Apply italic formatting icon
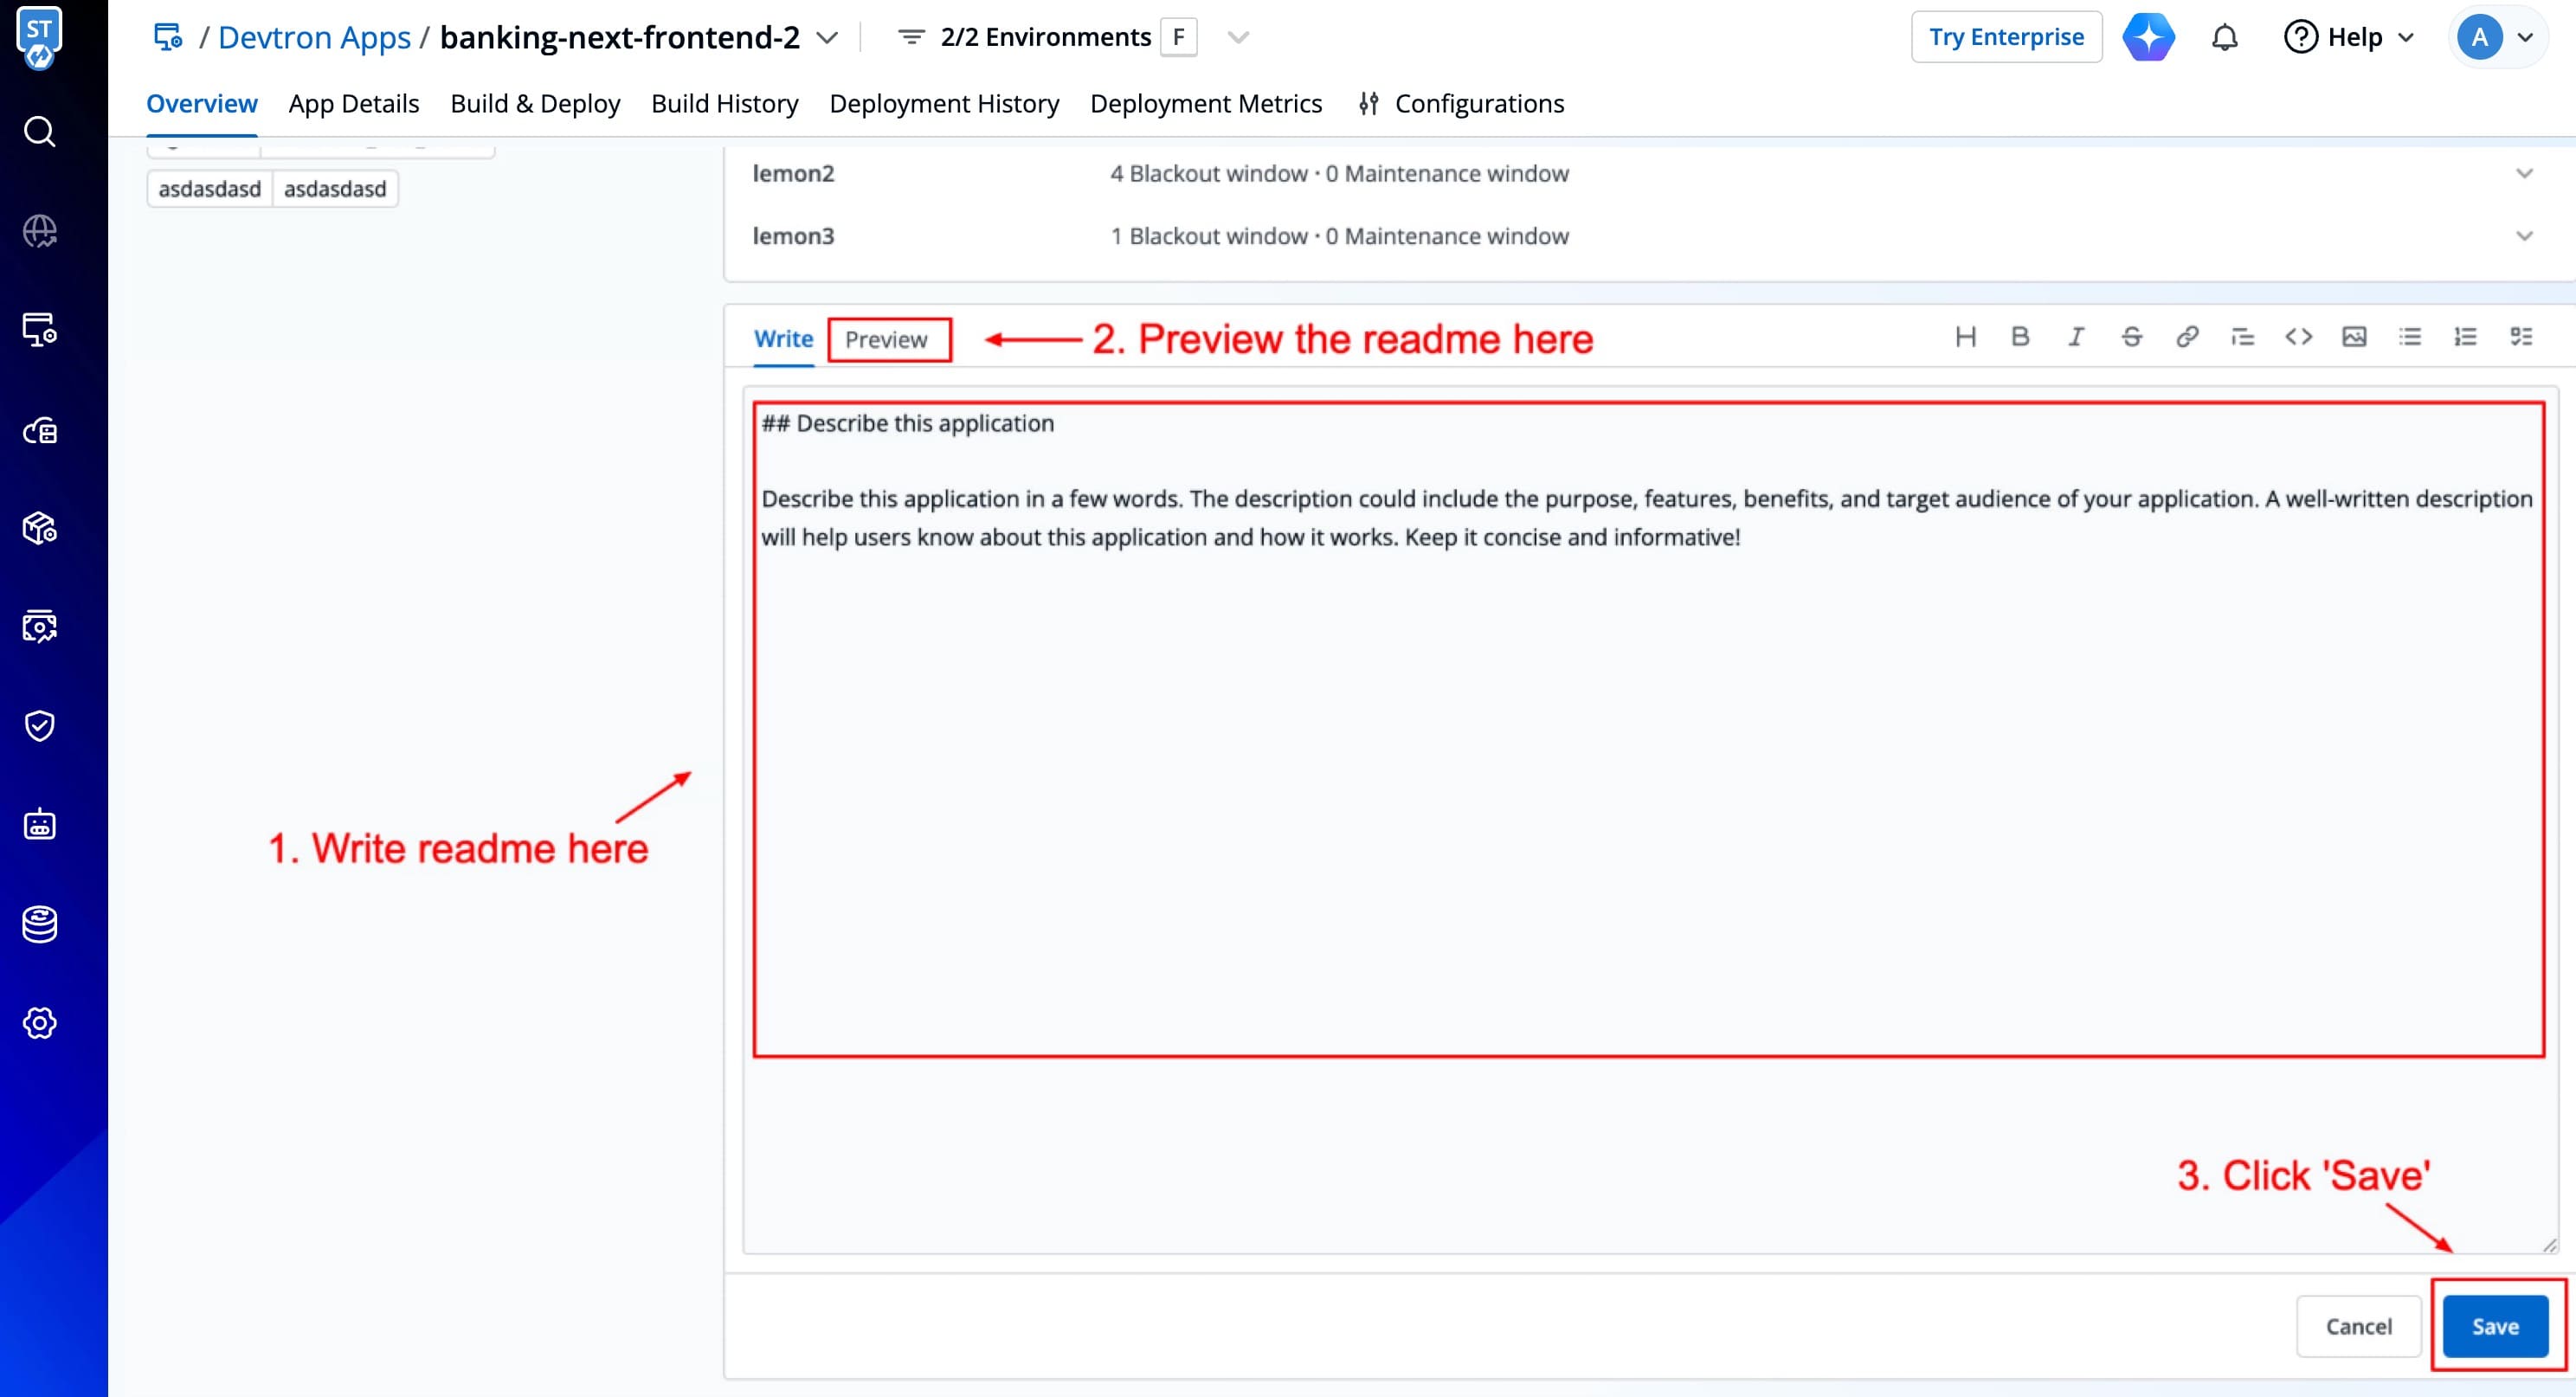The image size is (2576, 1397). pos(2076,337)
